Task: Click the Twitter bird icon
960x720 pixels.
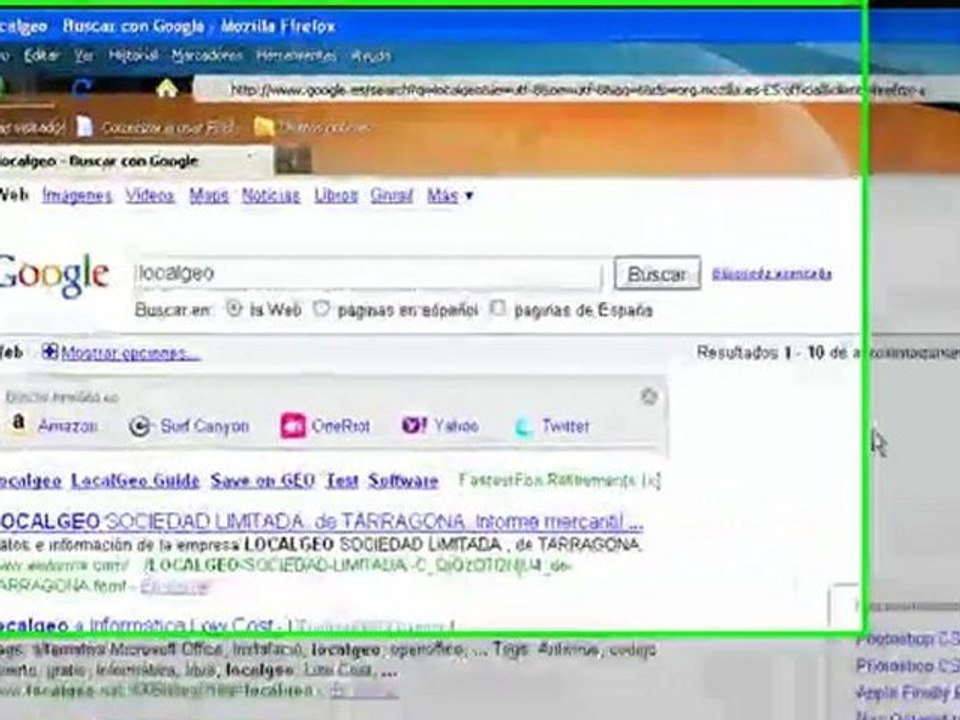Action: (x=523, y=427)
